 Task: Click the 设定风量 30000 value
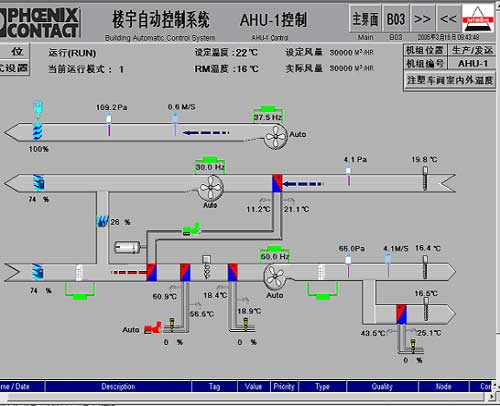click(x=351, y=52)
